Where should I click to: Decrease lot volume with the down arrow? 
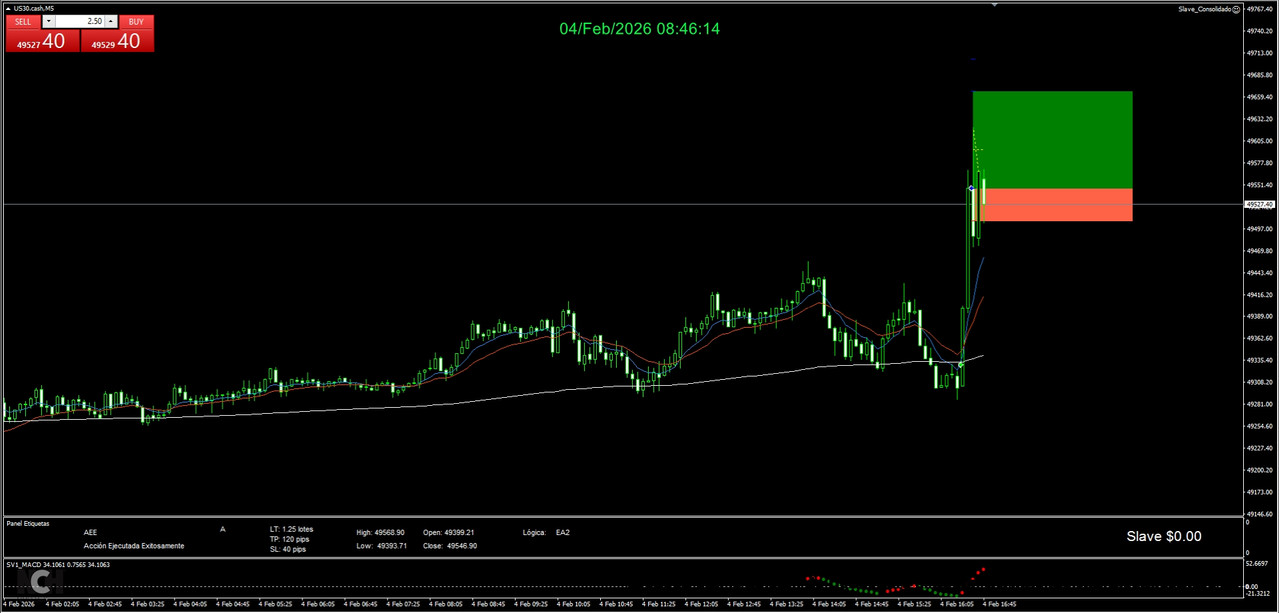click(48, 21)
